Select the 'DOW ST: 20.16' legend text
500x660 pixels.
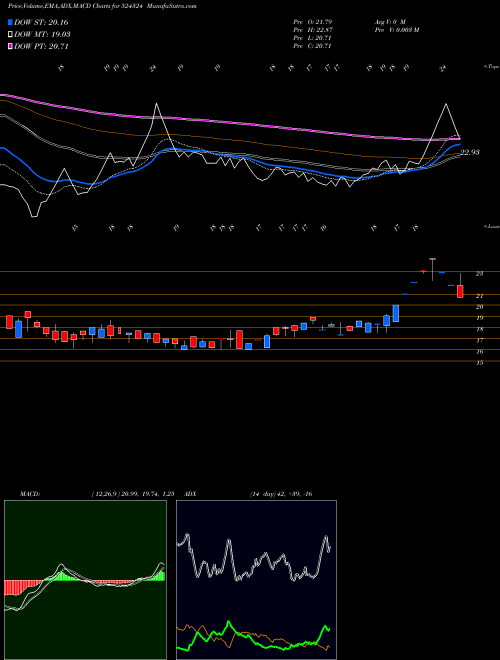pos(41,22)
